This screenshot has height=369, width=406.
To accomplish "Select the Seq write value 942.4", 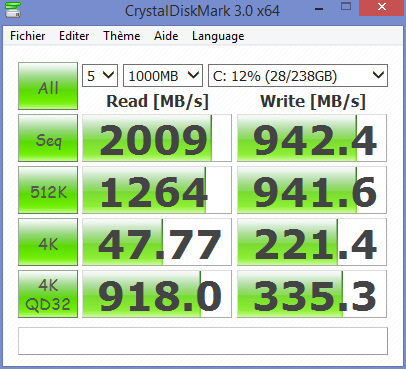I will [312, 138].
